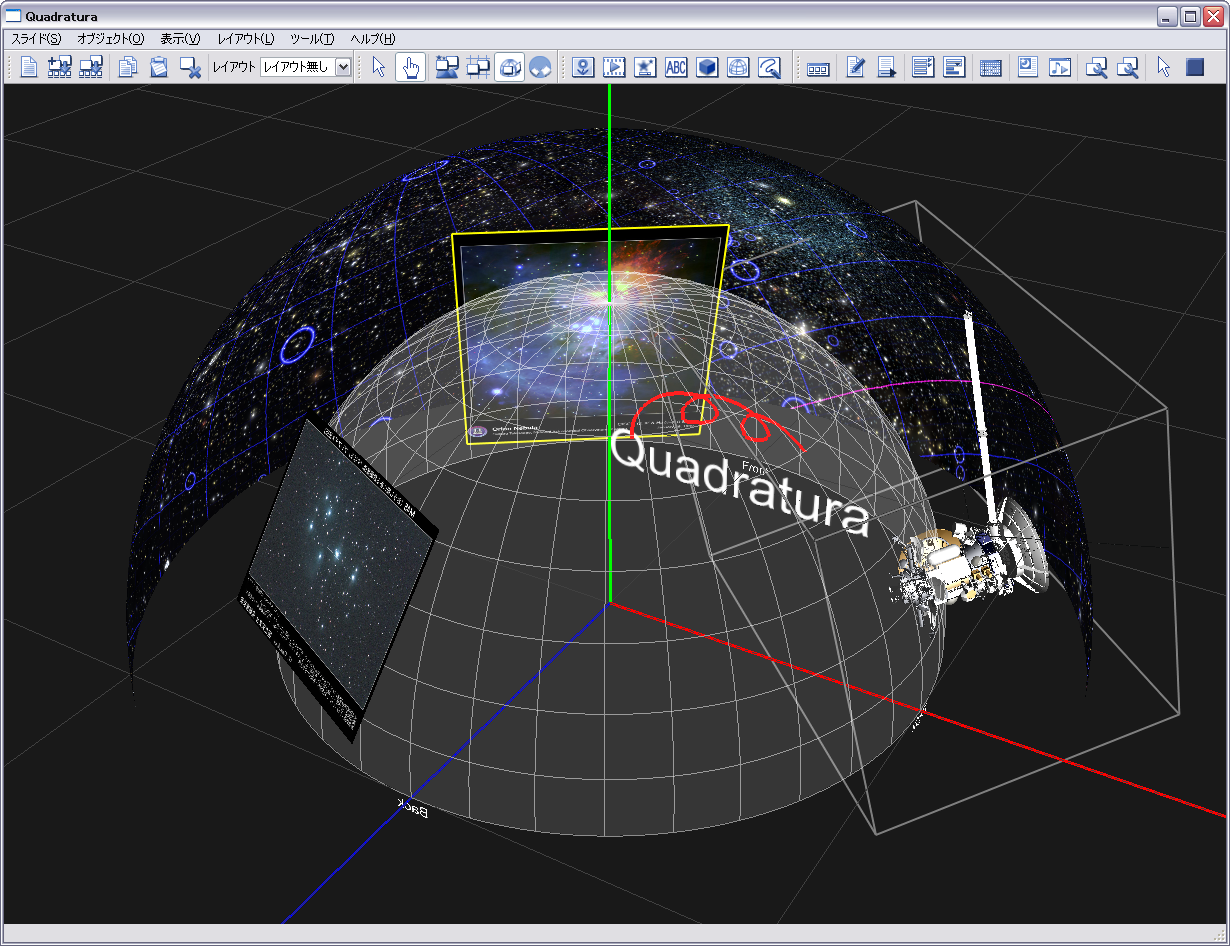Click the icon of a panel with a dropdown bar
Viewport: 1230px width, 946px height.
[955, 67]
